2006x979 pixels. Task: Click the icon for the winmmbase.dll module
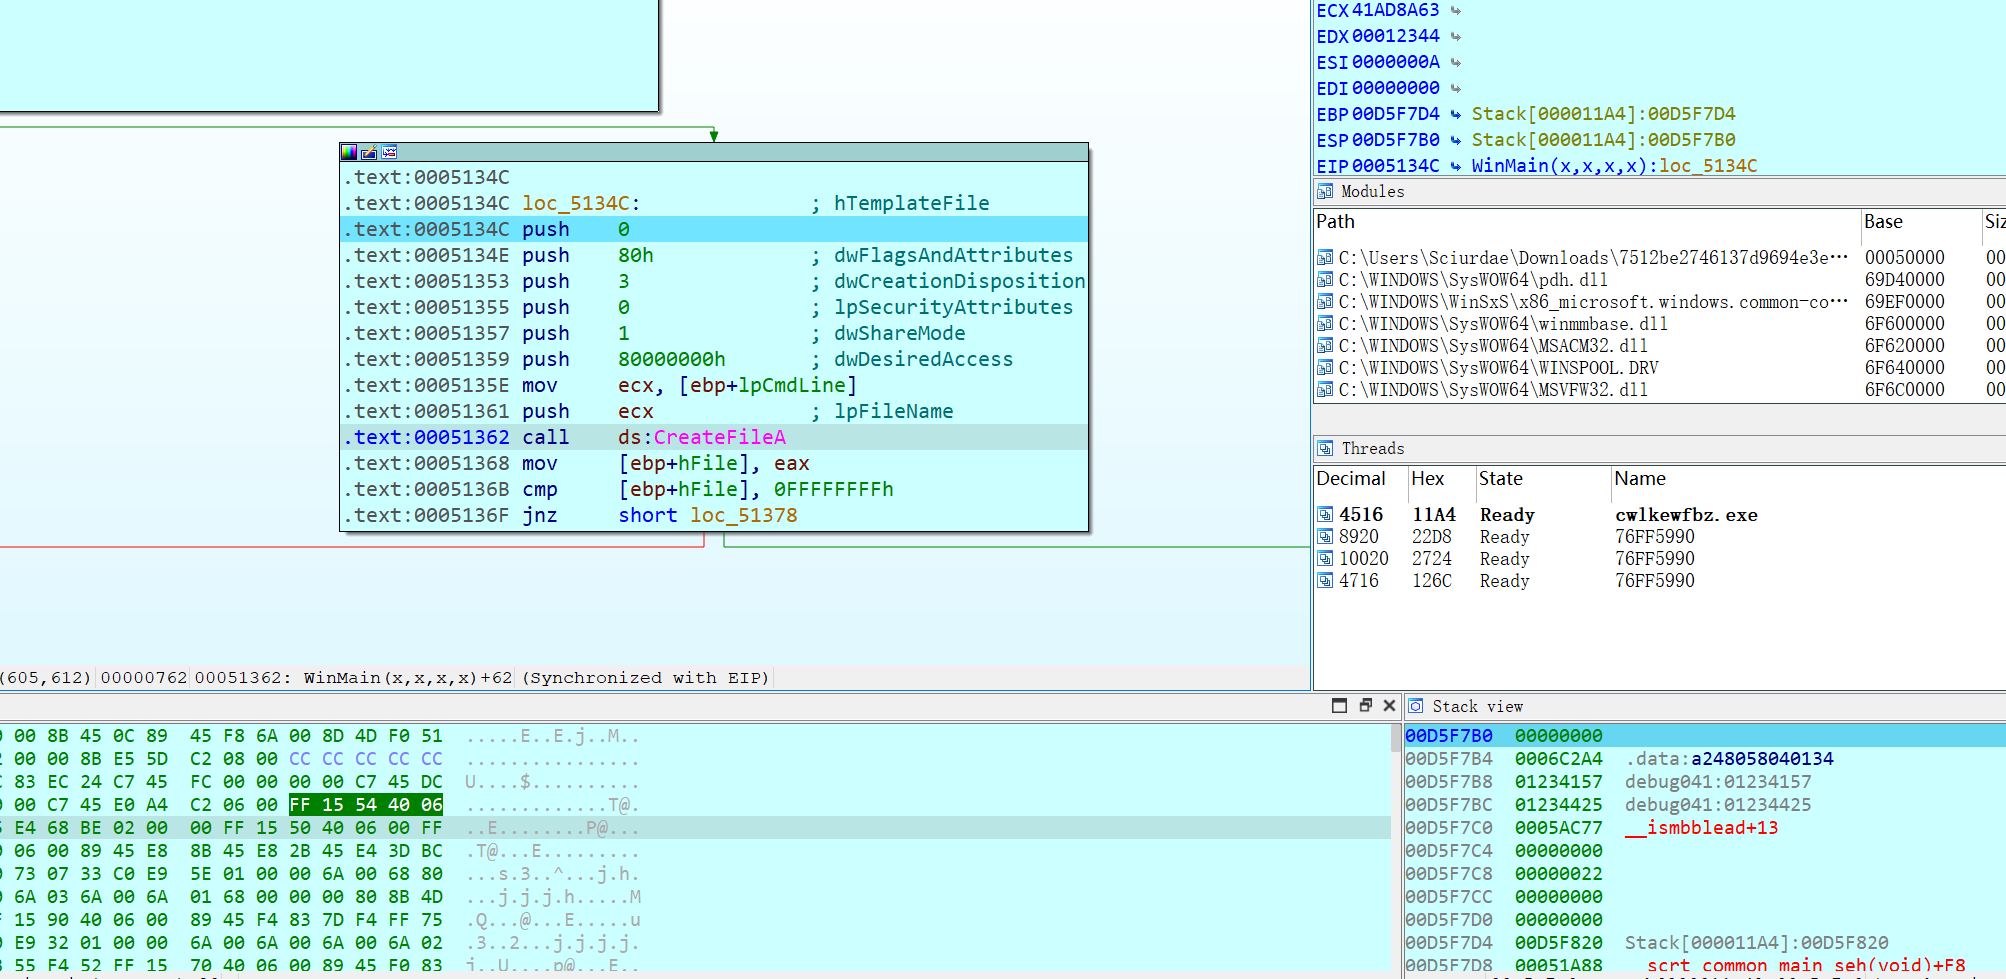coord(1325,324)
